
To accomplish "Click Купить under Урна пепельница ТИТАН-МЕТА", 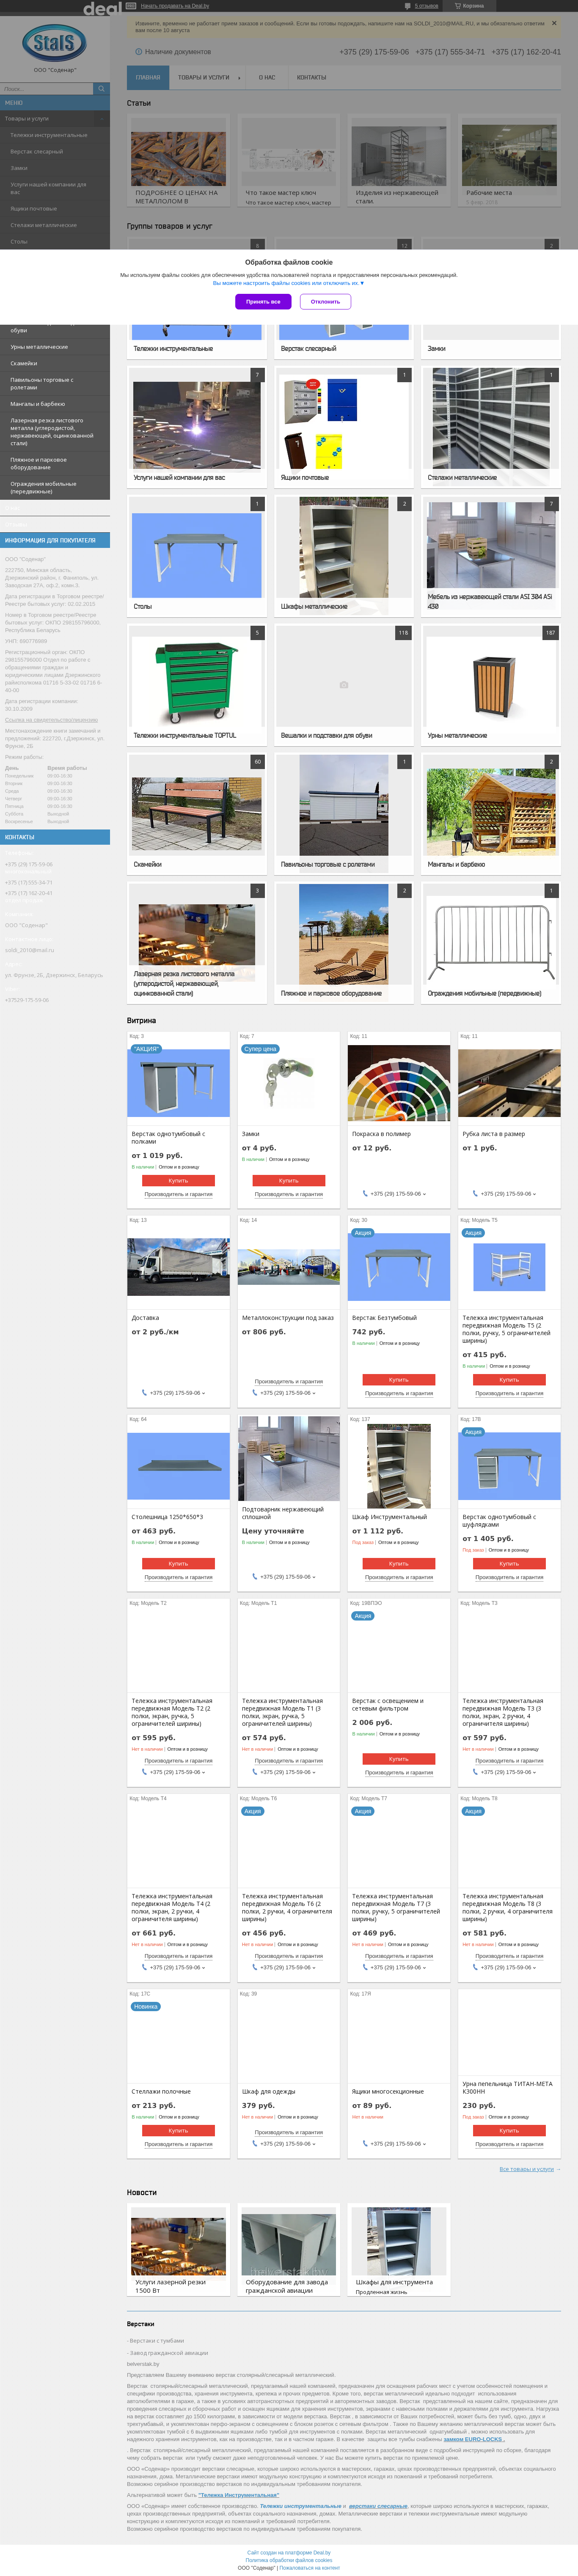I will [509, 2130].
